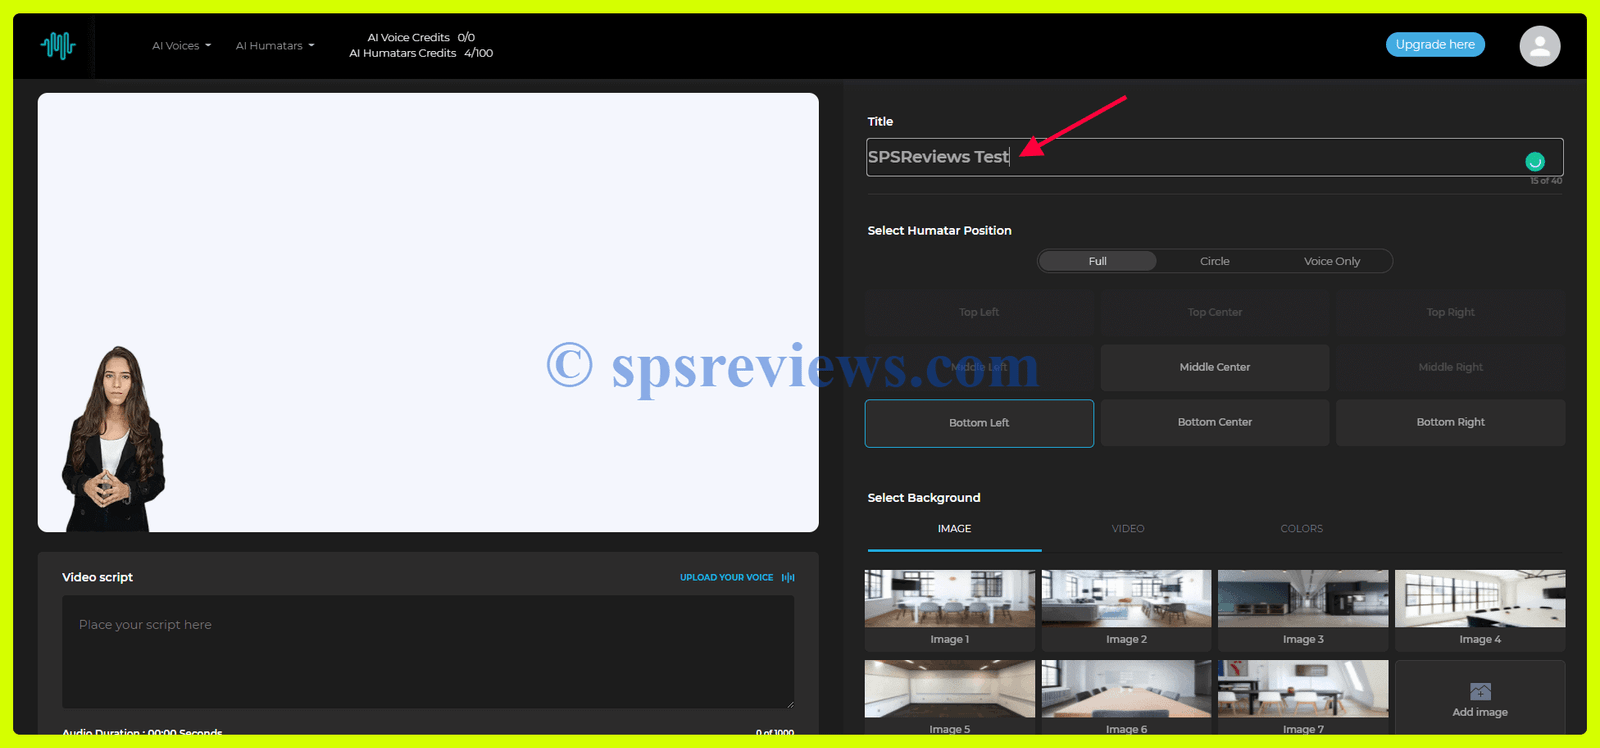Click inside the video script text area
Viewport: 1600px width, 748px height.
click(x=428, y=652)
